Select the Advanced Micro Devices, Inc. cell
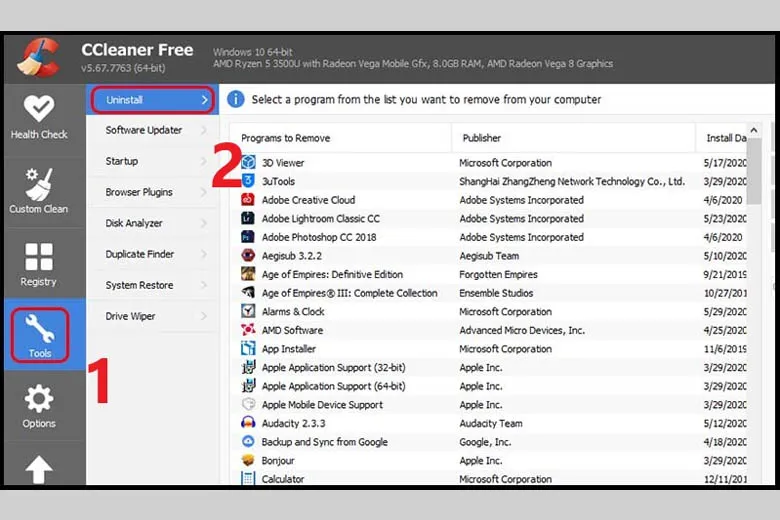Screen dimensions: 780x520 pyautogui.click(x=522, y=330)
